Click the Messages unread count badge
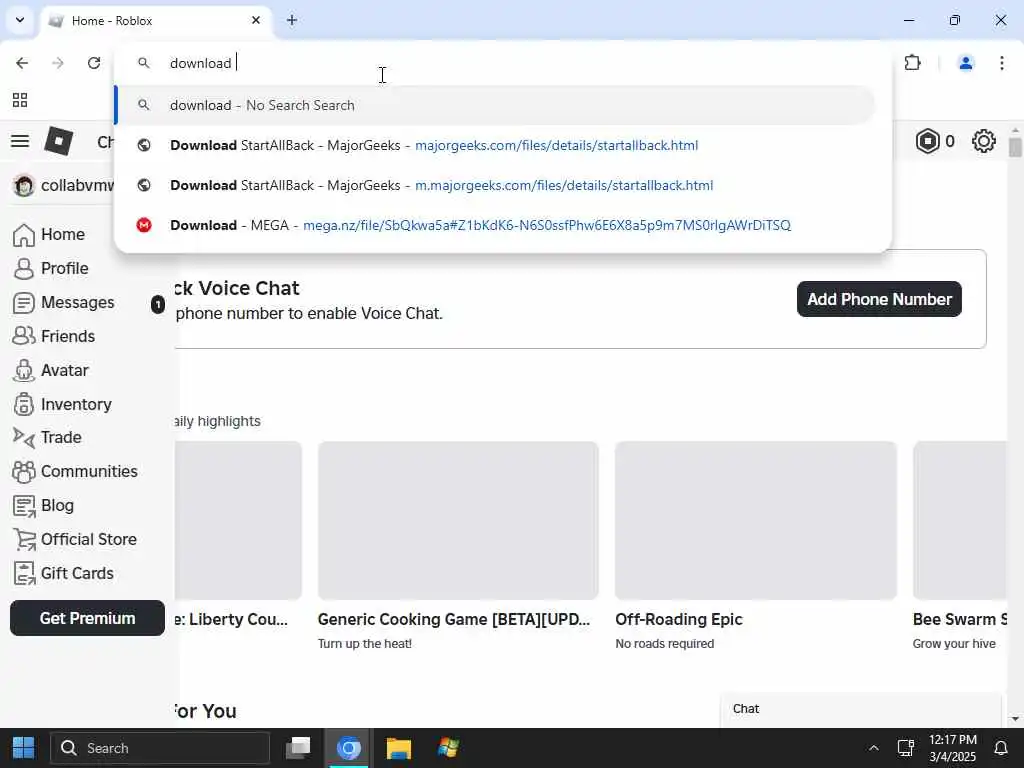Image resolution: width=1024 pixels, height=768 pixels. (x=158, y=304)
